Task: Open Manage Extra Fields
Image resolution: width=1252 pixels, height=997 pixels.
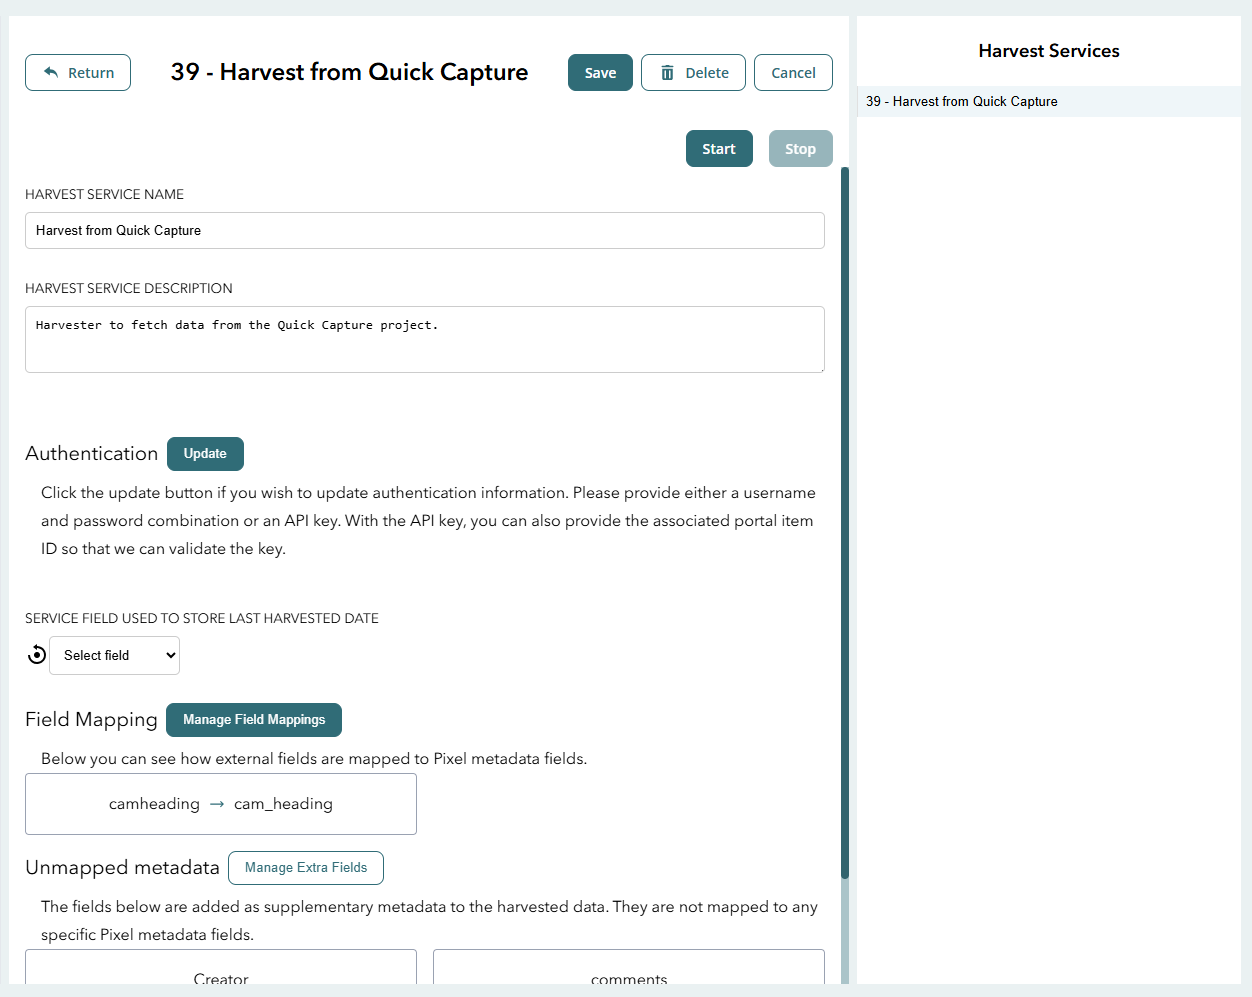Action: coord(306,868)
